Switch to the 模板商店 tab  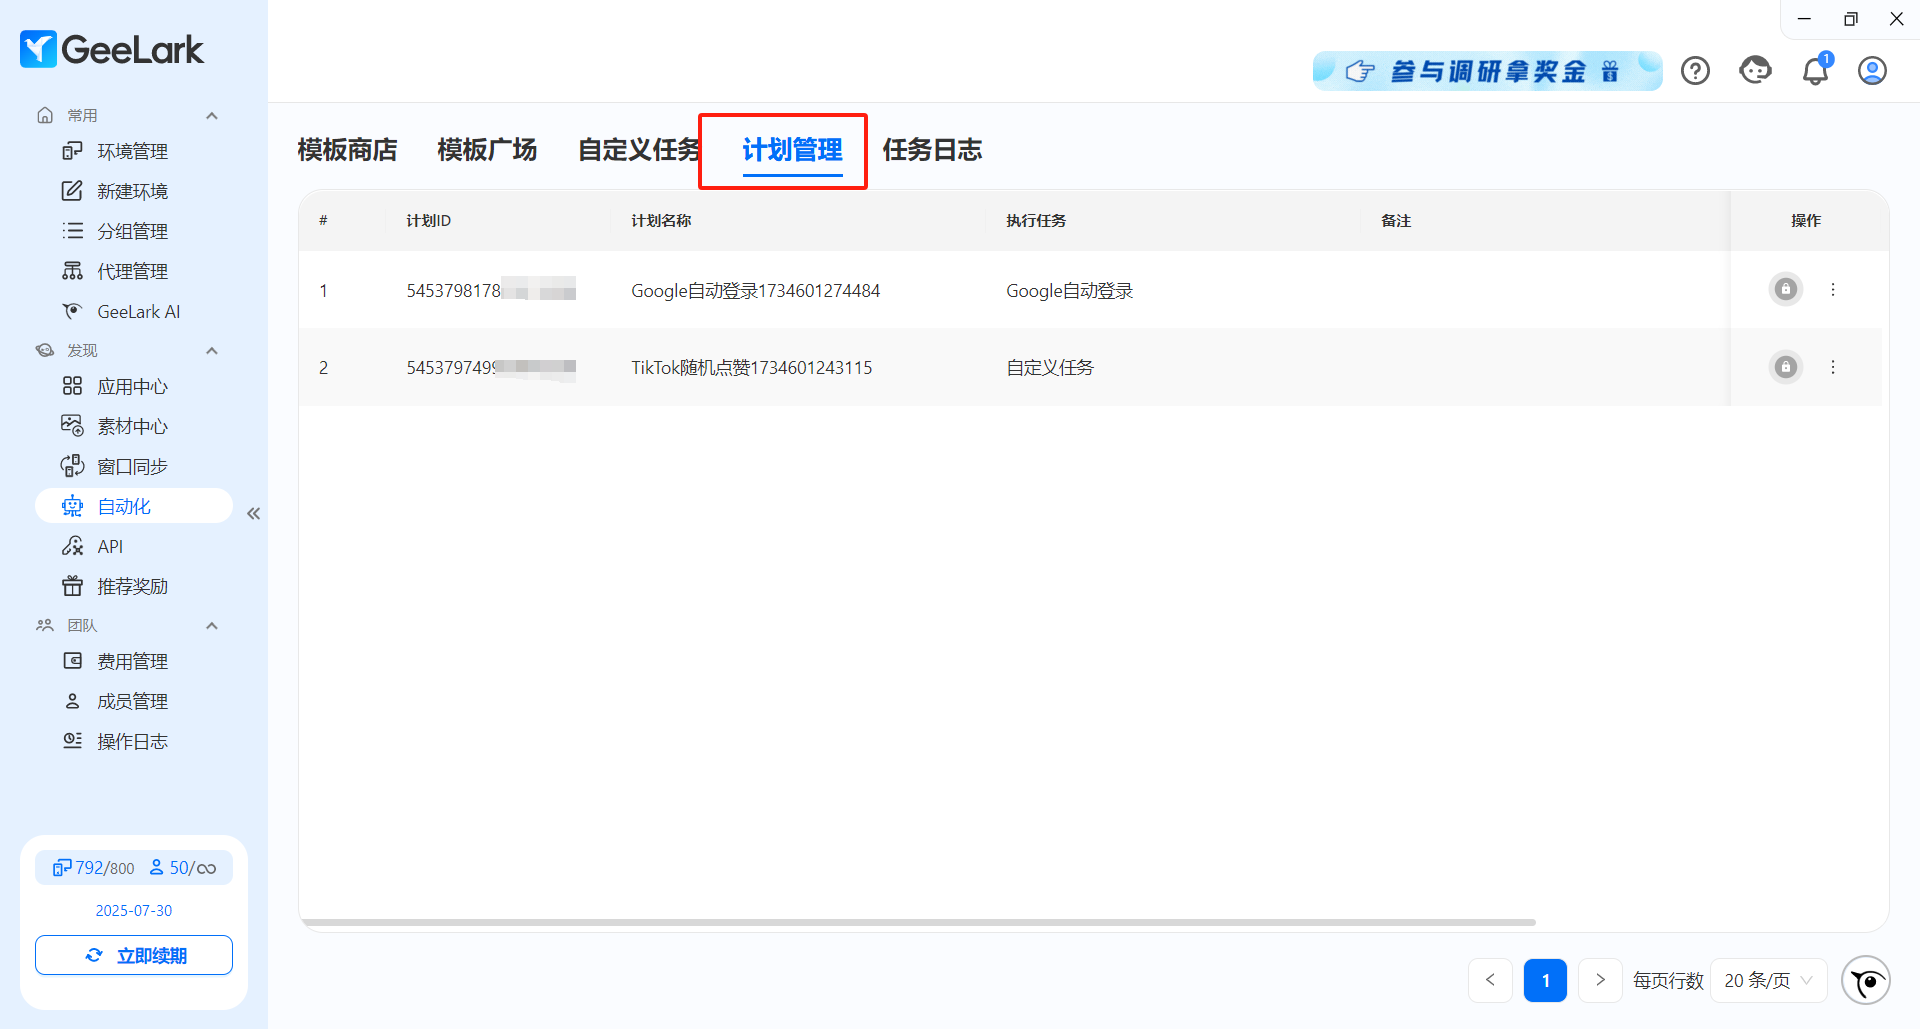coord(347,150)
